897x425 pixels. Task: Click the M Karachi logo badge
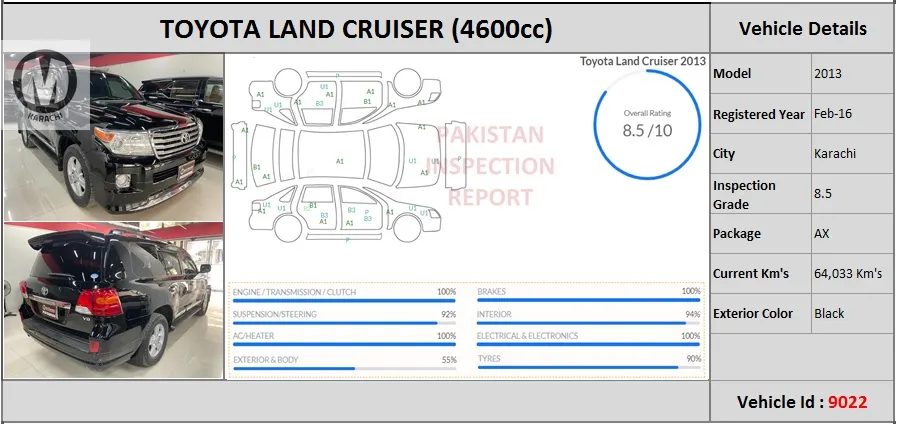45,85
